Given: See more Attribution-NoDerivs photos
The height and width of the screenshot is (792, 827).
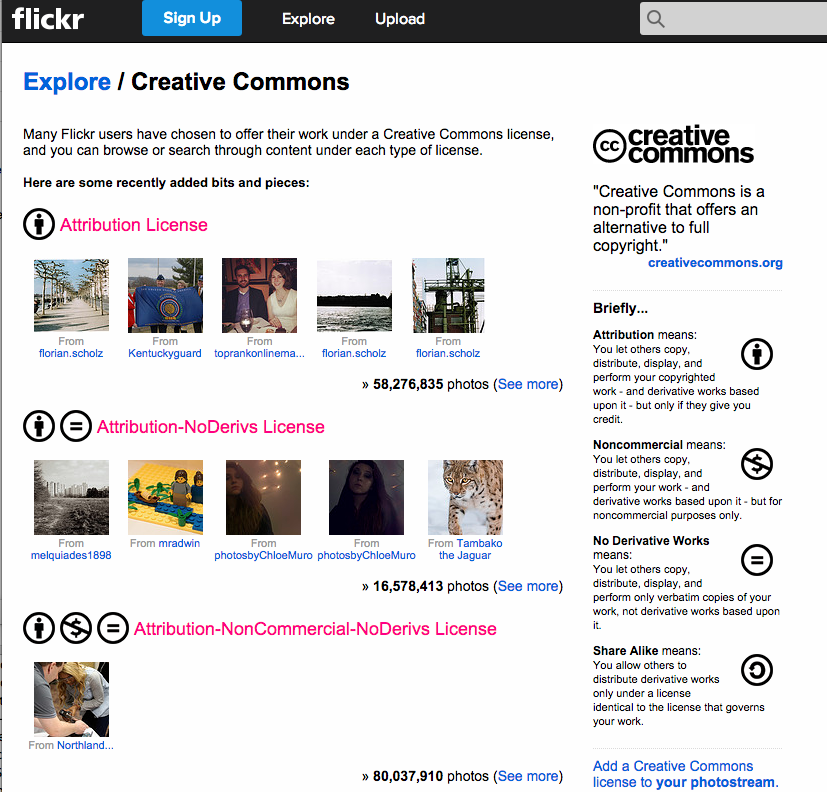Looking at the screenshot, I should pos(528,586).
